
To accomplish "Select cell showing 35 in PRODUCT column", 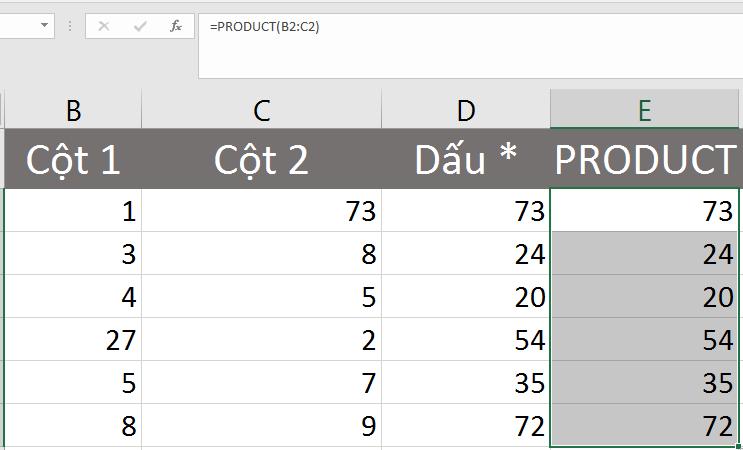I will point(645,383).
